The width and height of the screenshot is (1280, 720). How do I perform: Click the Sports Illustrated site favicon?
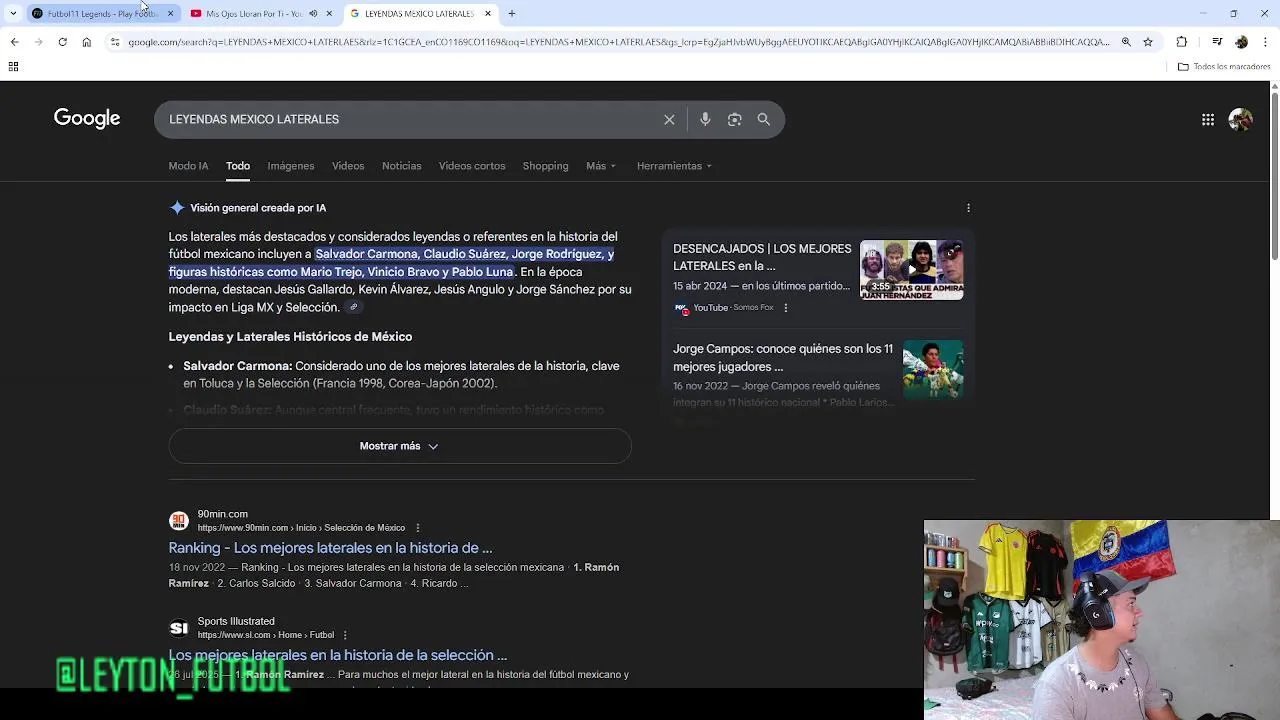click(x=179, y=628)
